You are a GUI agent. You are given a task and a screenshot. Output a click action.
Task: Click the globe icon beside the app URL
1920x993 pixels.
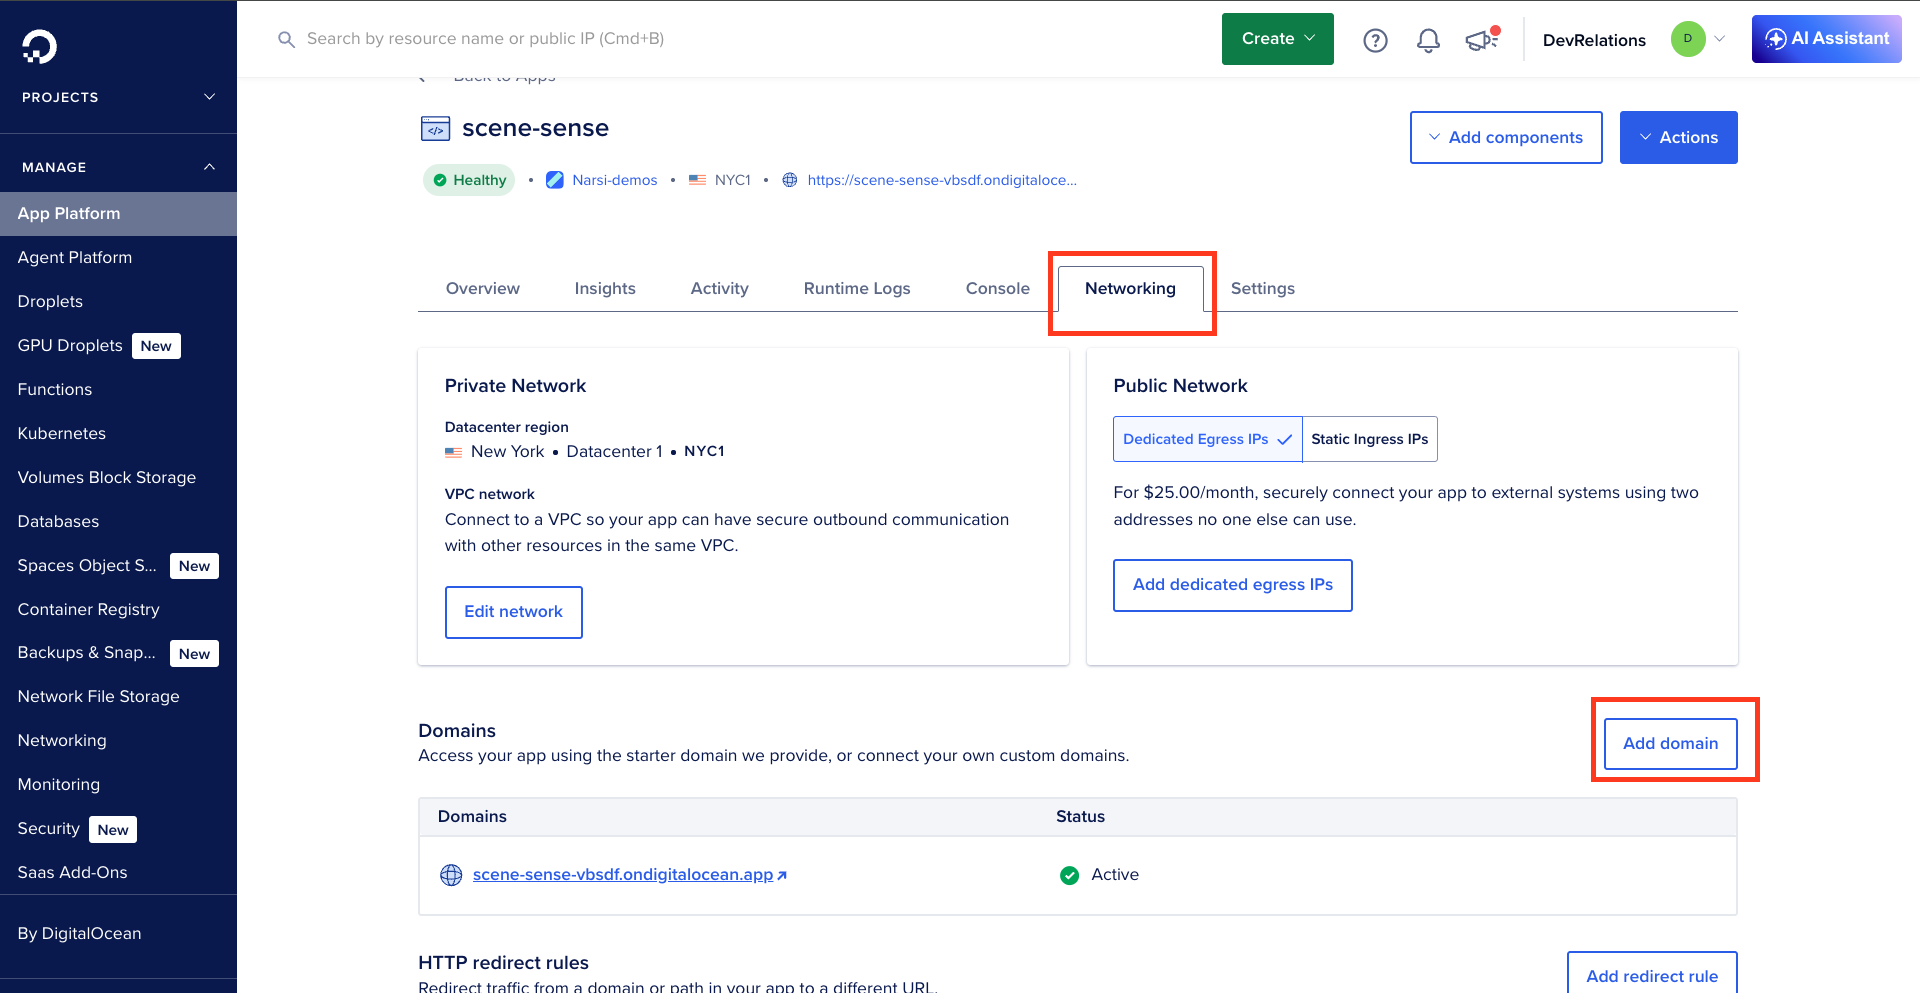pyautogui.click(x=789, y=180)
